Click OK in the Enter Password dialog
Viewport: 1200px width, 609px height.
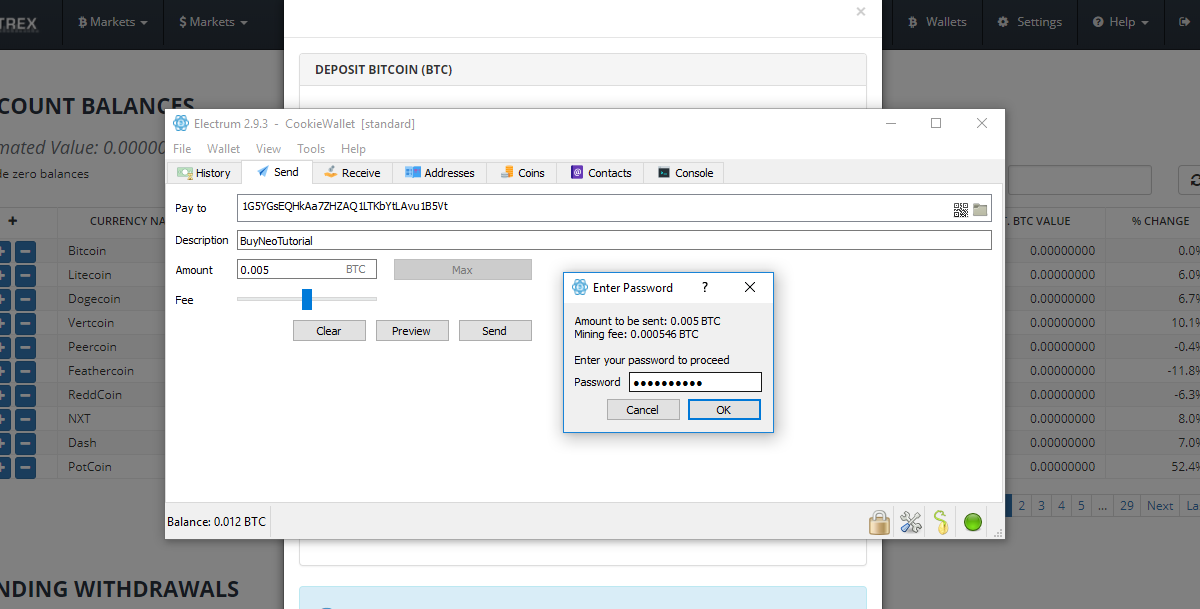[724, 410]
